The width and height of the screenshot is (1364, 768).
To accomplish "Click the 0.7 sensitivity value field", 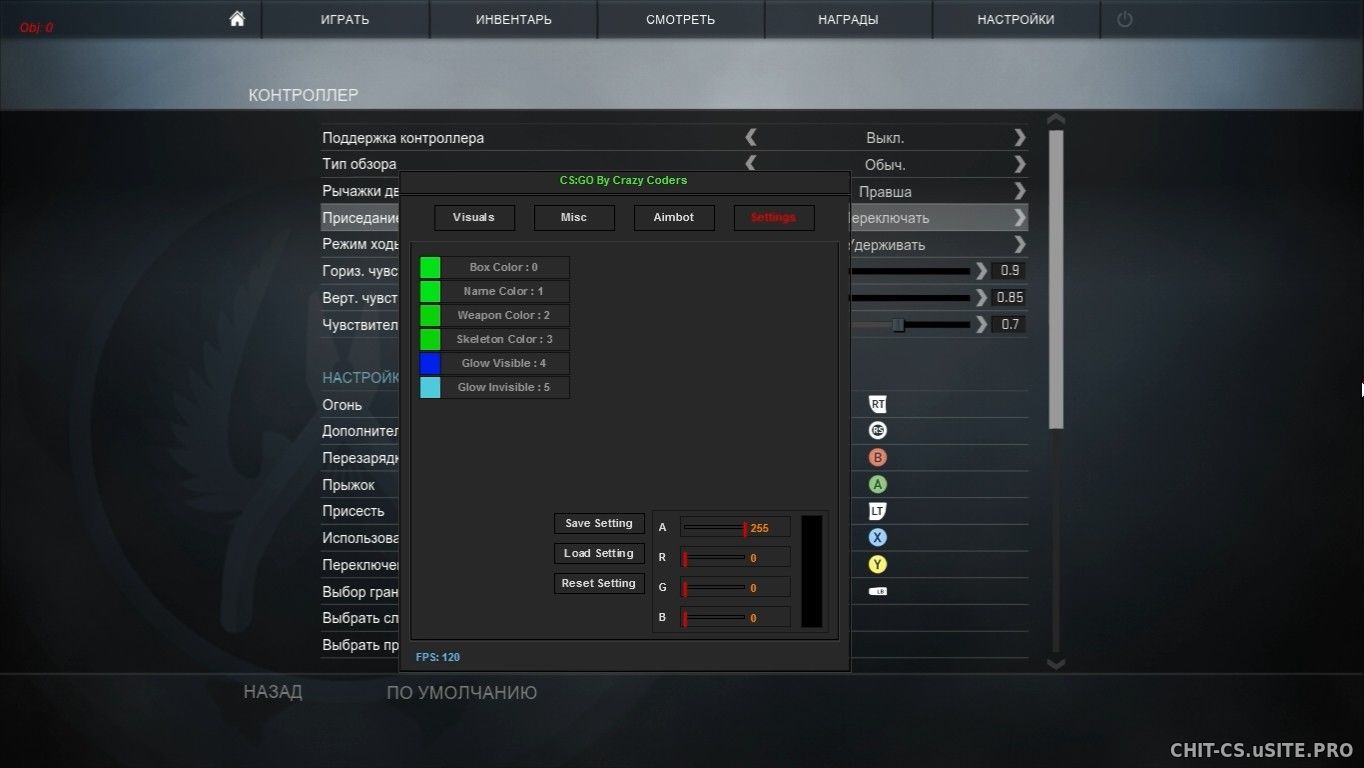I will [x=1009, y=324].
